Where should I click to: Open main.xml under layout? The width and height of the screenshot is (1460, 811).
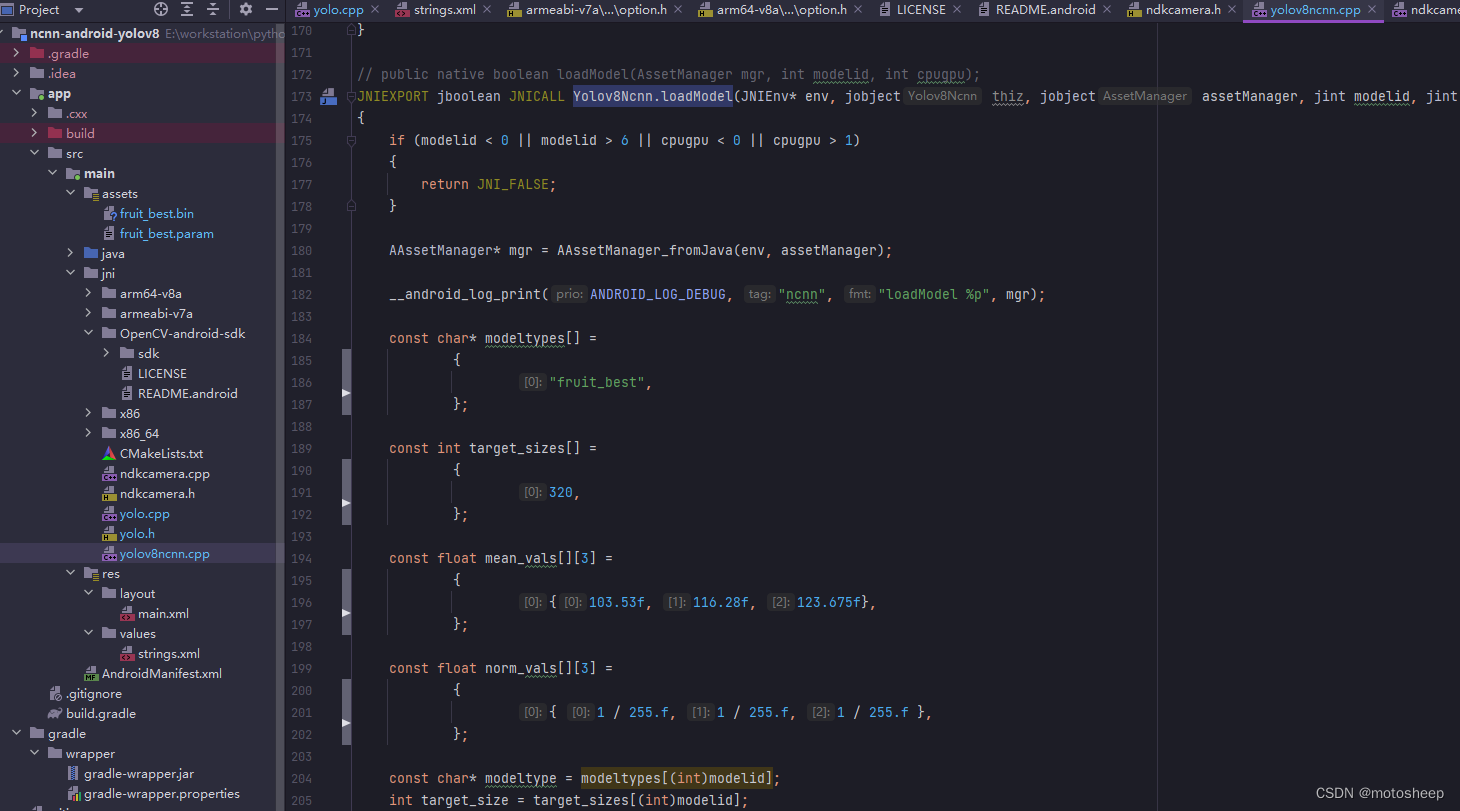tap(163, 613)
